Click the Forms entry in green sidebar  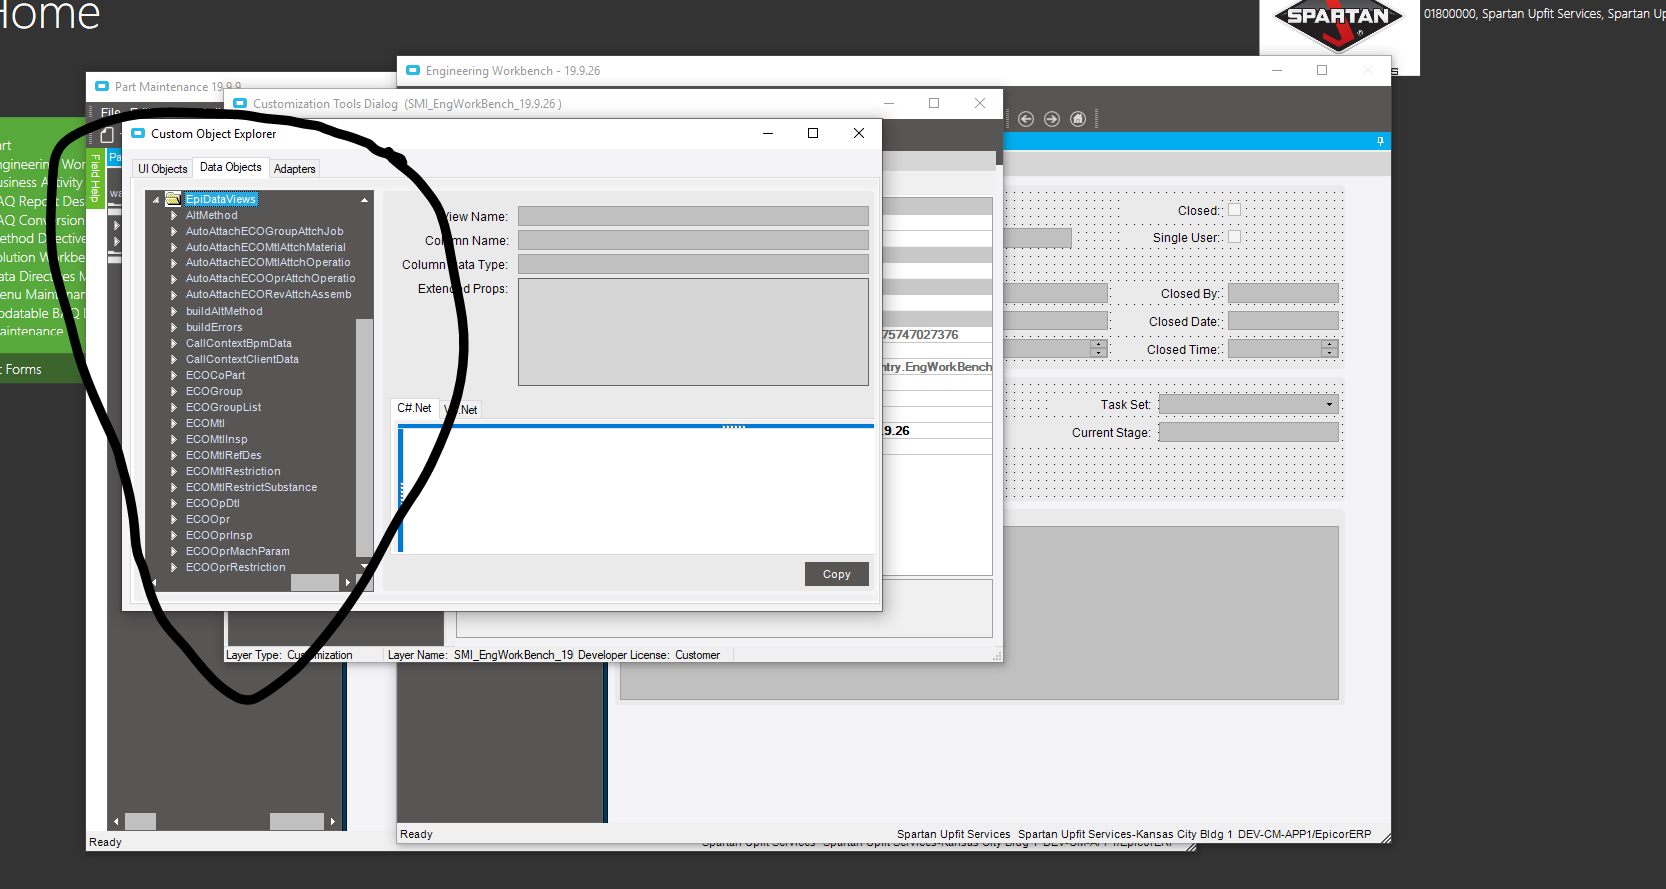pos(23,370)
